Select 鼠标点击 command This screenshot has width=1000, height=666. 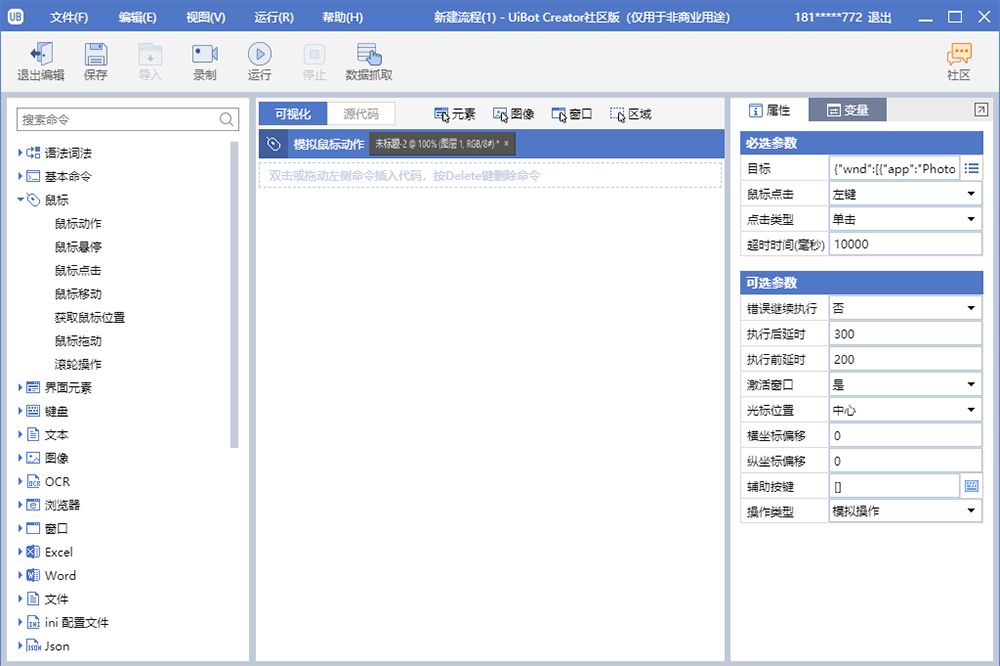pos(78,270)
